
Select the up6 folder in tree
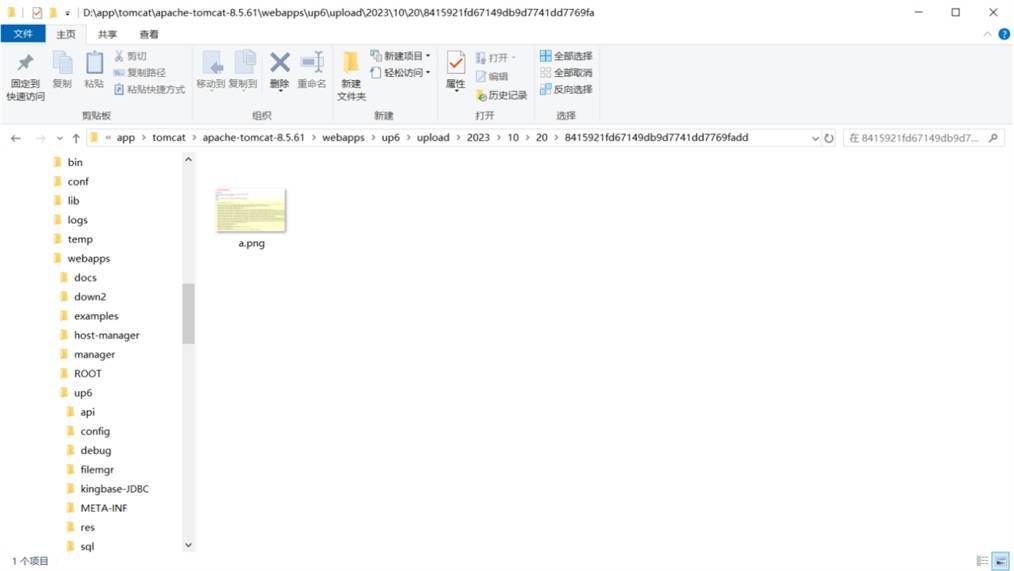click(83, 393)
